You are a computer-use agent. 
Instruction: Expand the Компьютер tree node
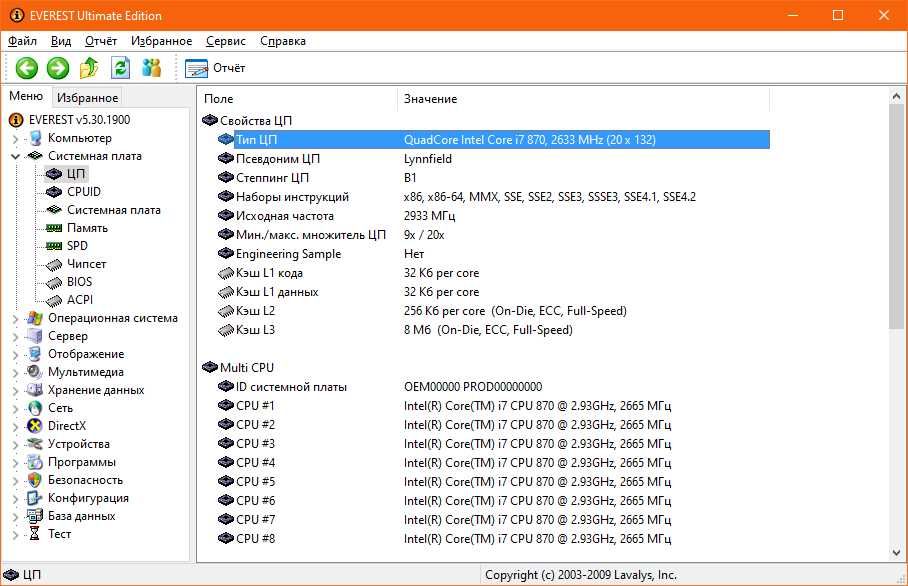[x=16, y=138]
